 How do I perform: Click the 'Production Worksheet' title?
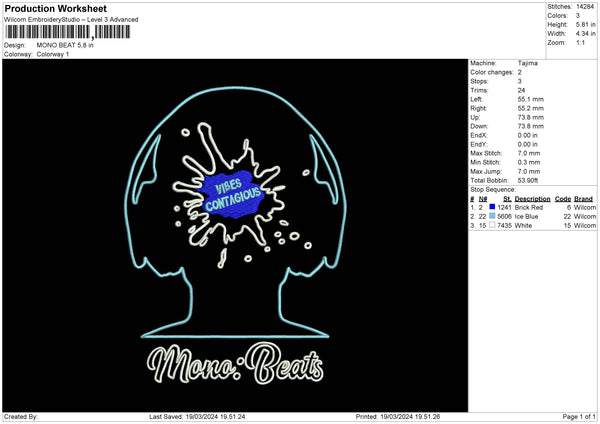[55, 8]
